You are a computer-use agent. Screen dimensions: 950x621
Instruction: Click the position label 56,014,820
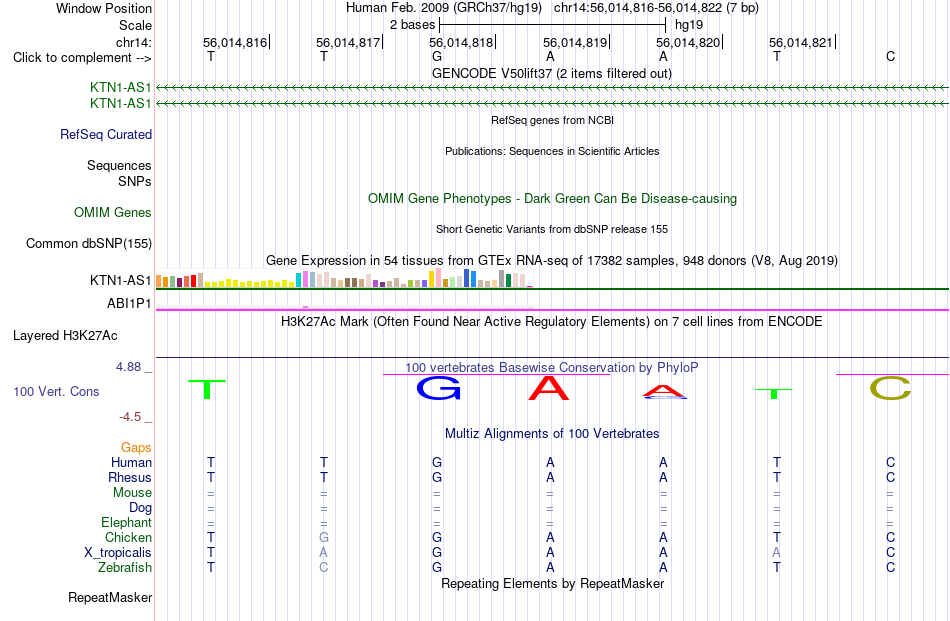coord(688,42)
